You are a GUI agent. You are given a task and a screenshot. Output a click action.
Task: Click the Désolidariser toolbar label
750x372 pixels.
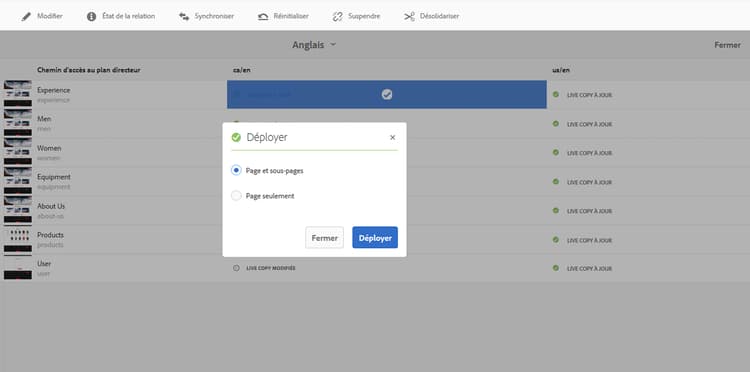click(x=440, y=16)
